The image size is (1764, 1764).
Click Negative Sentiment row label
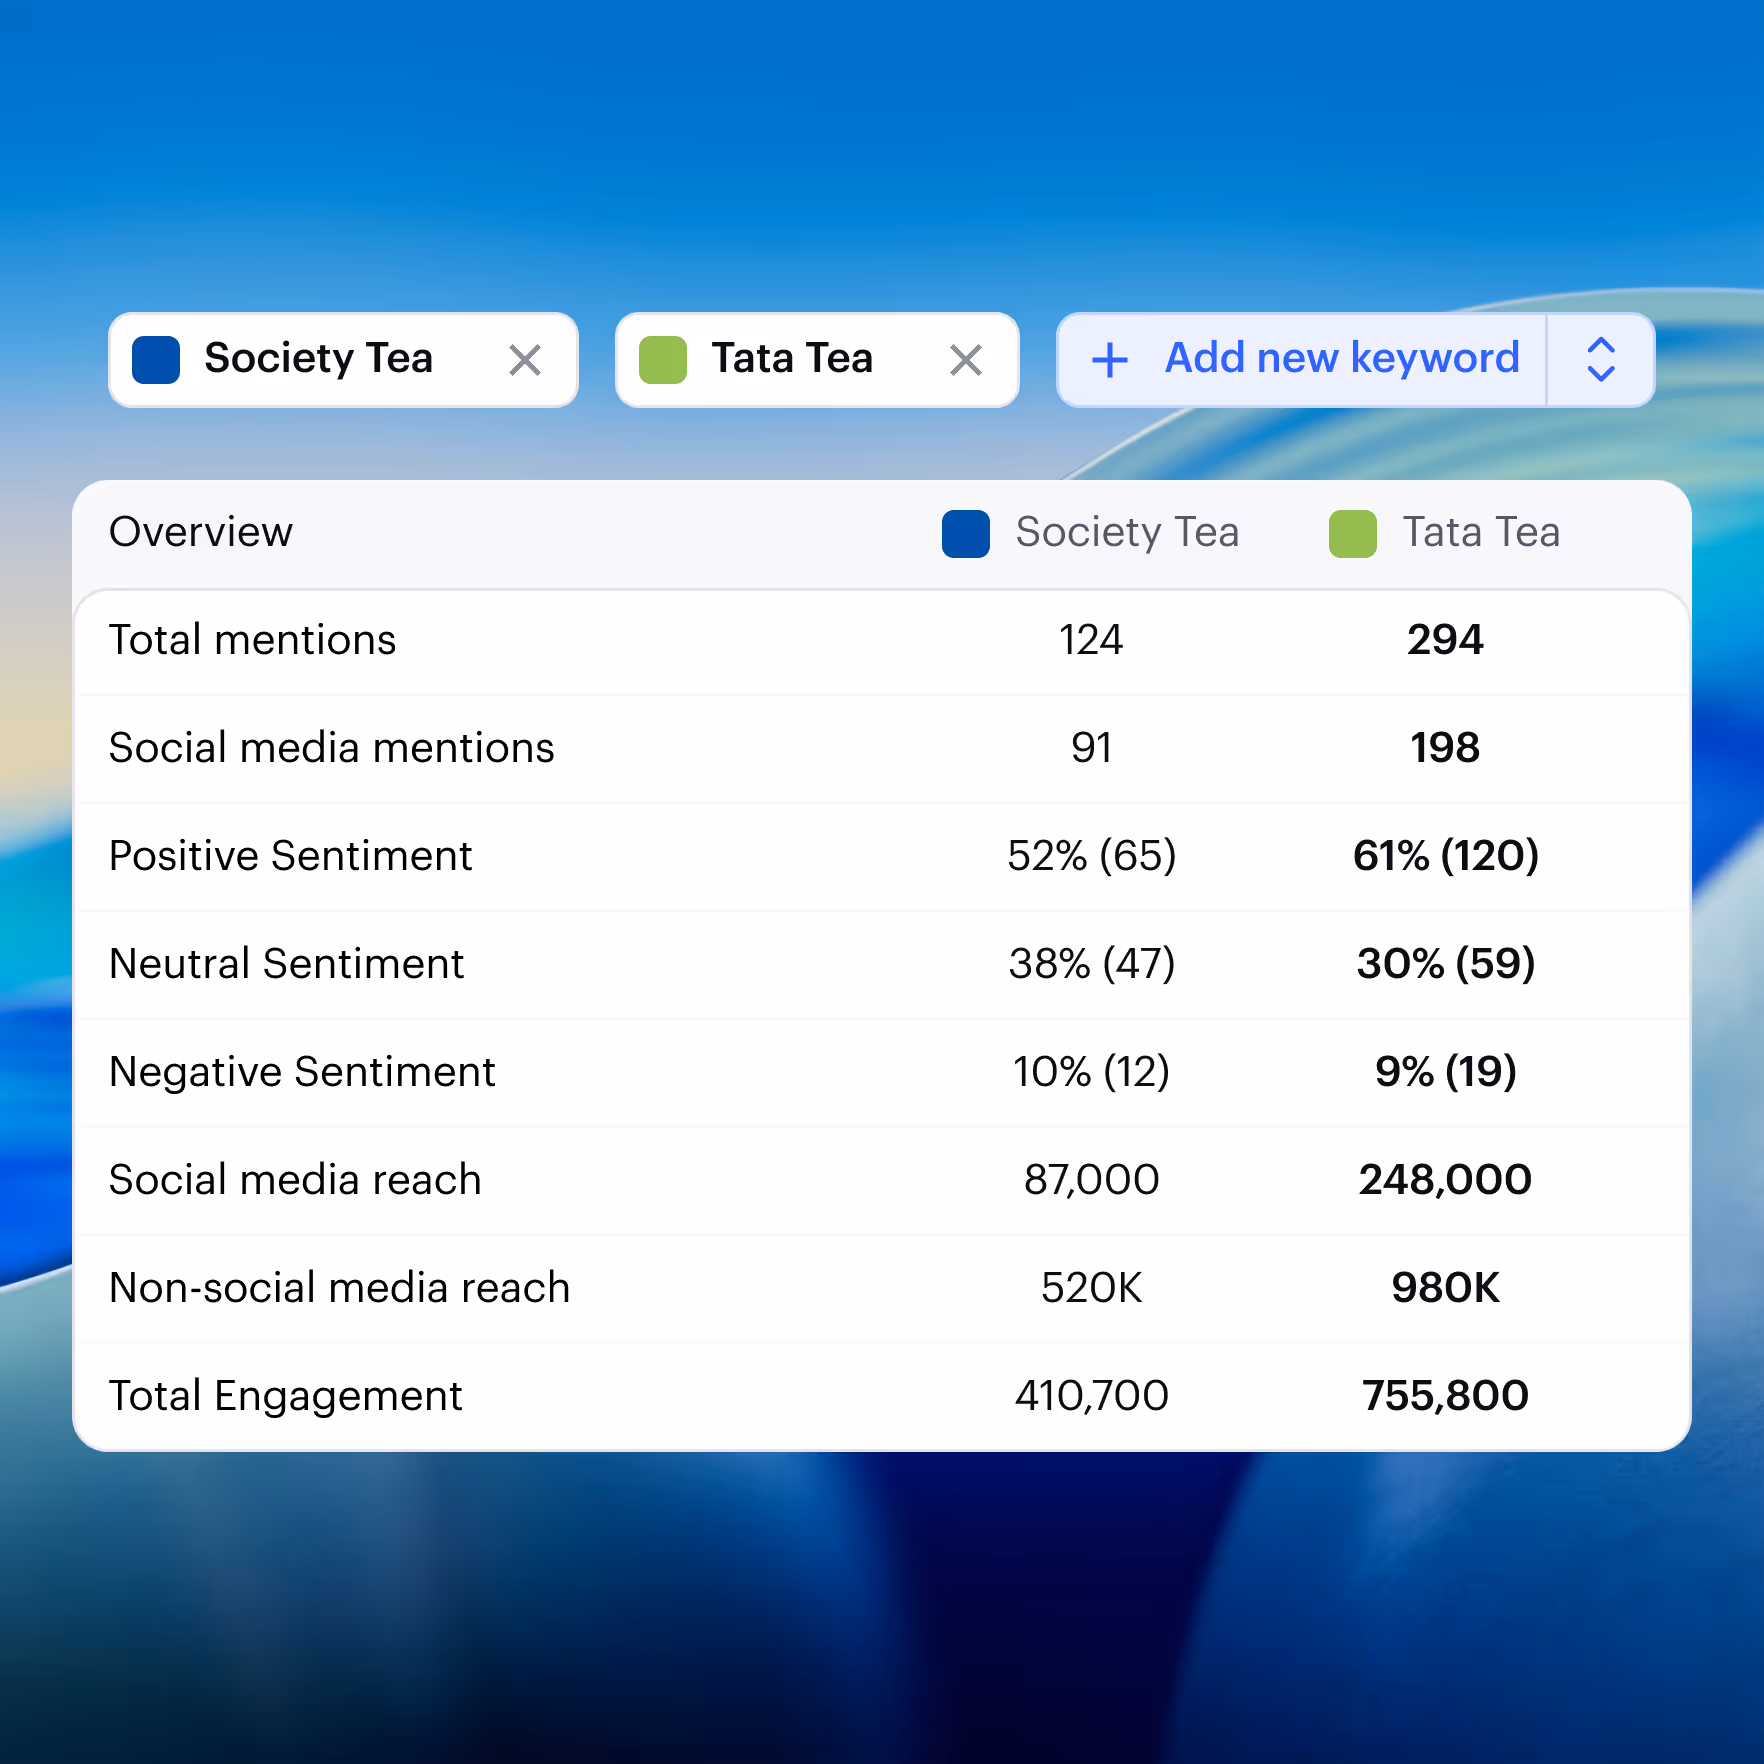tap(303, 1072)
